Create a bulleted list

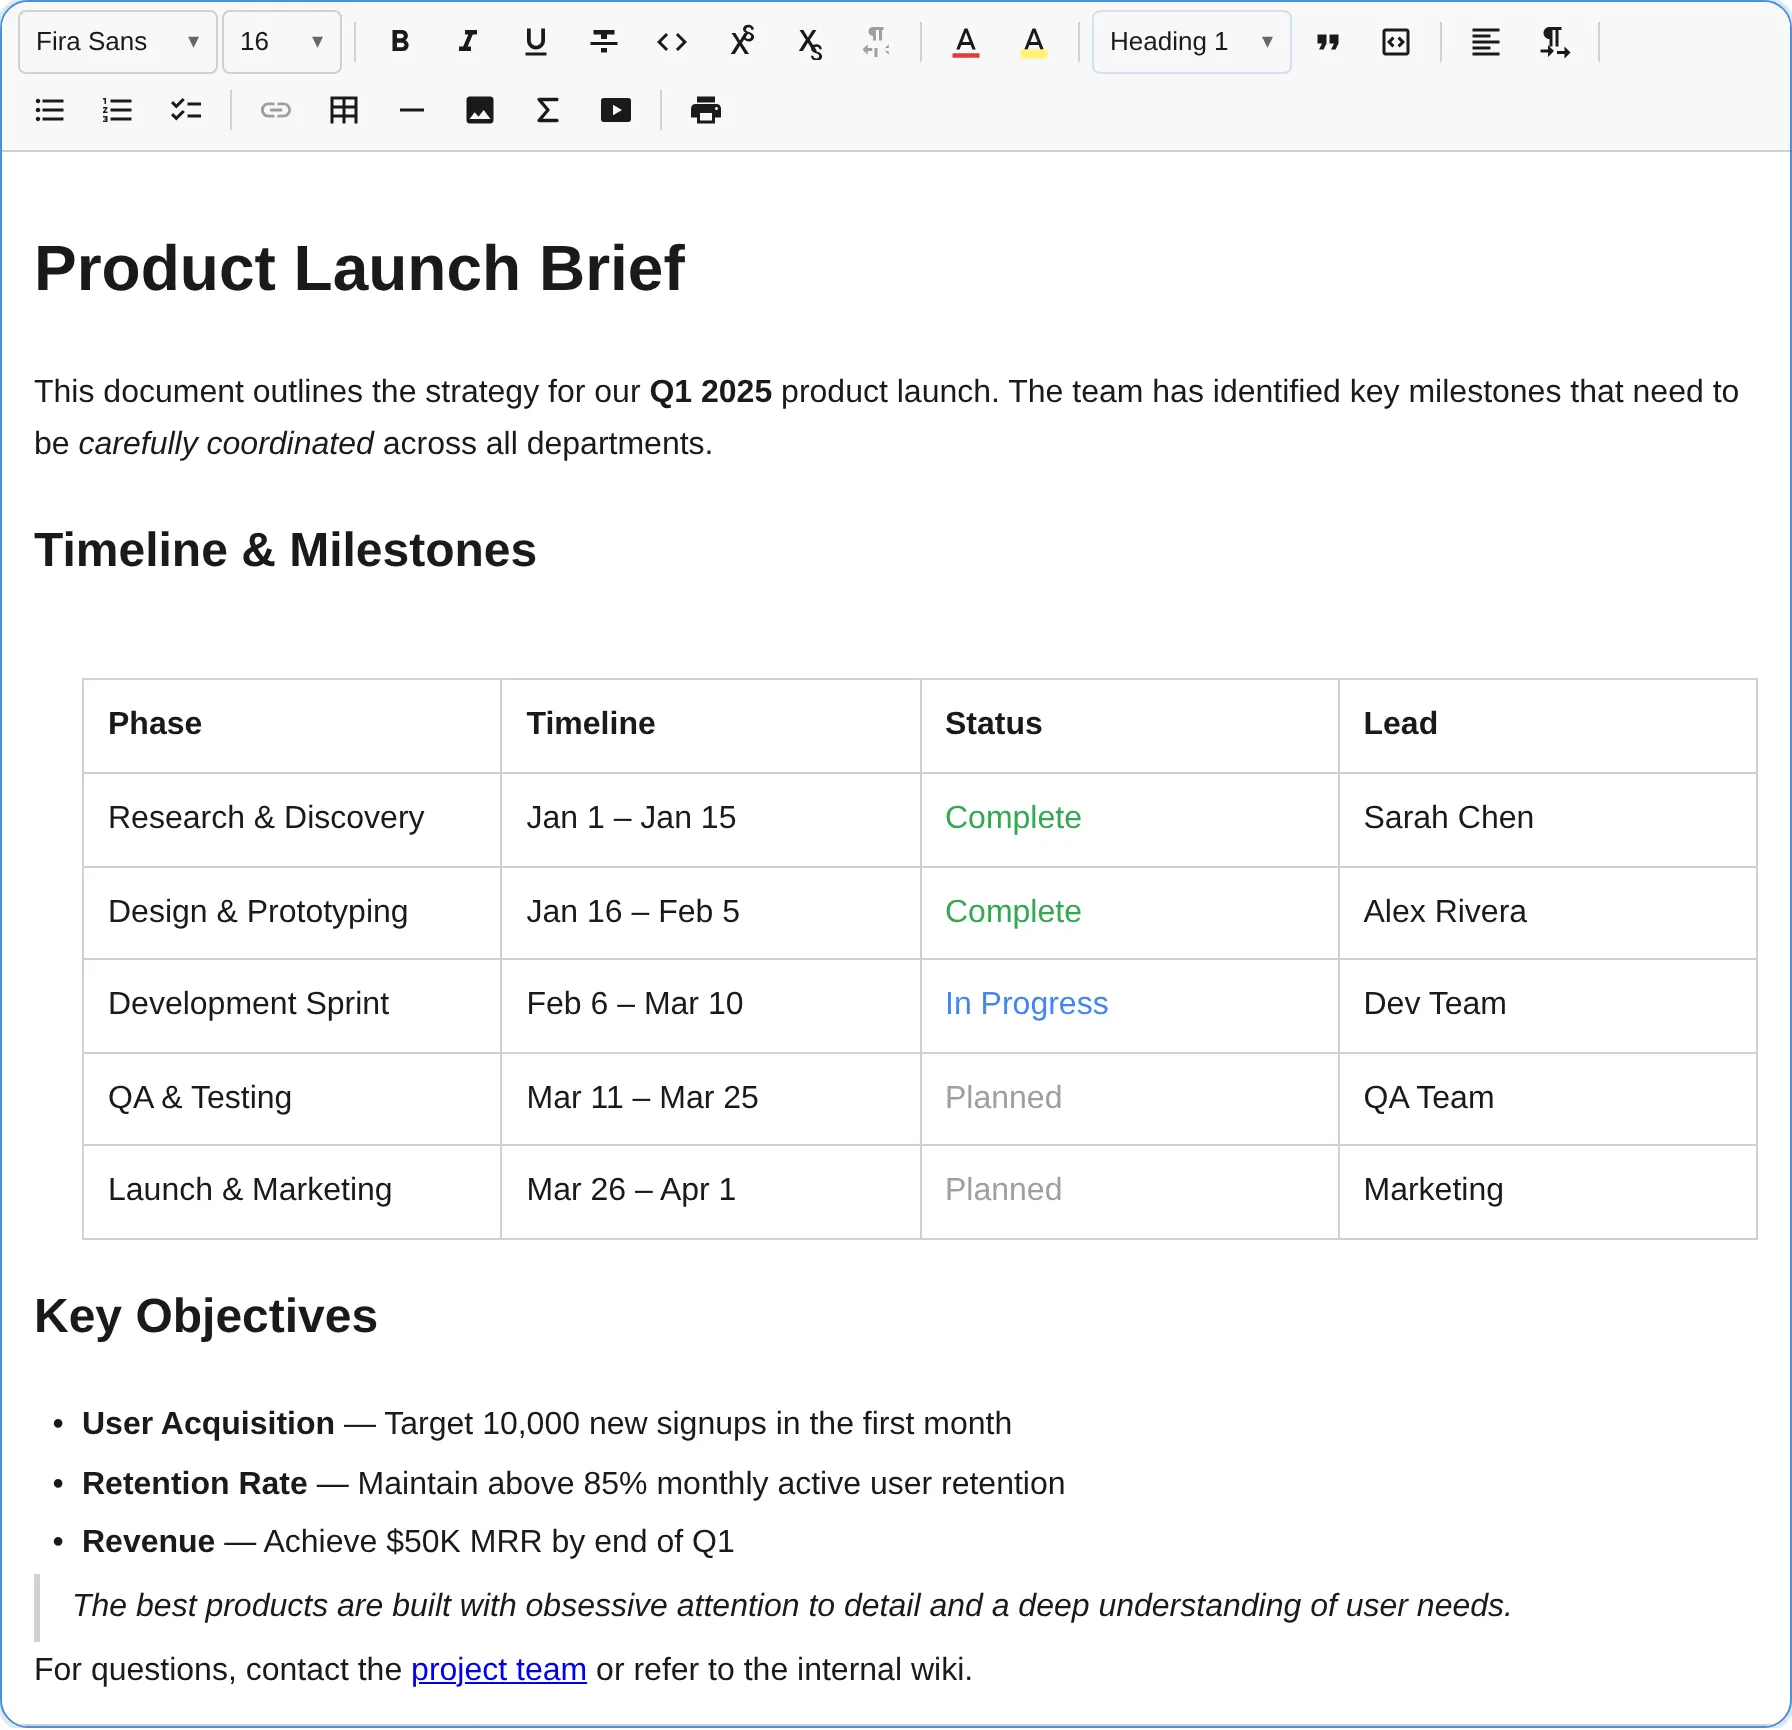click(x=50, y=110)
